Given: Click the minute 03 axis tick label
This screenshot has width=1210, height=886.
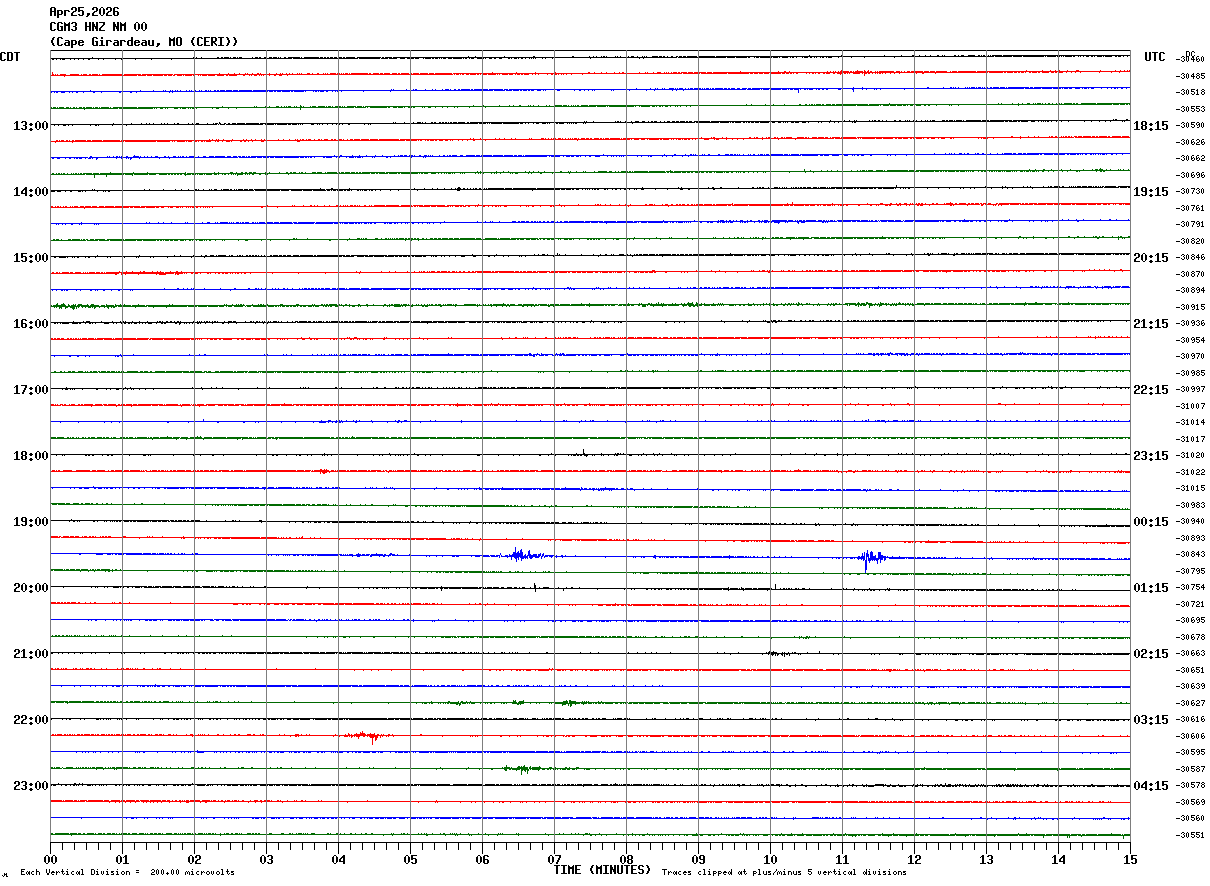Looking at the screenshot, I should point(266,859).
